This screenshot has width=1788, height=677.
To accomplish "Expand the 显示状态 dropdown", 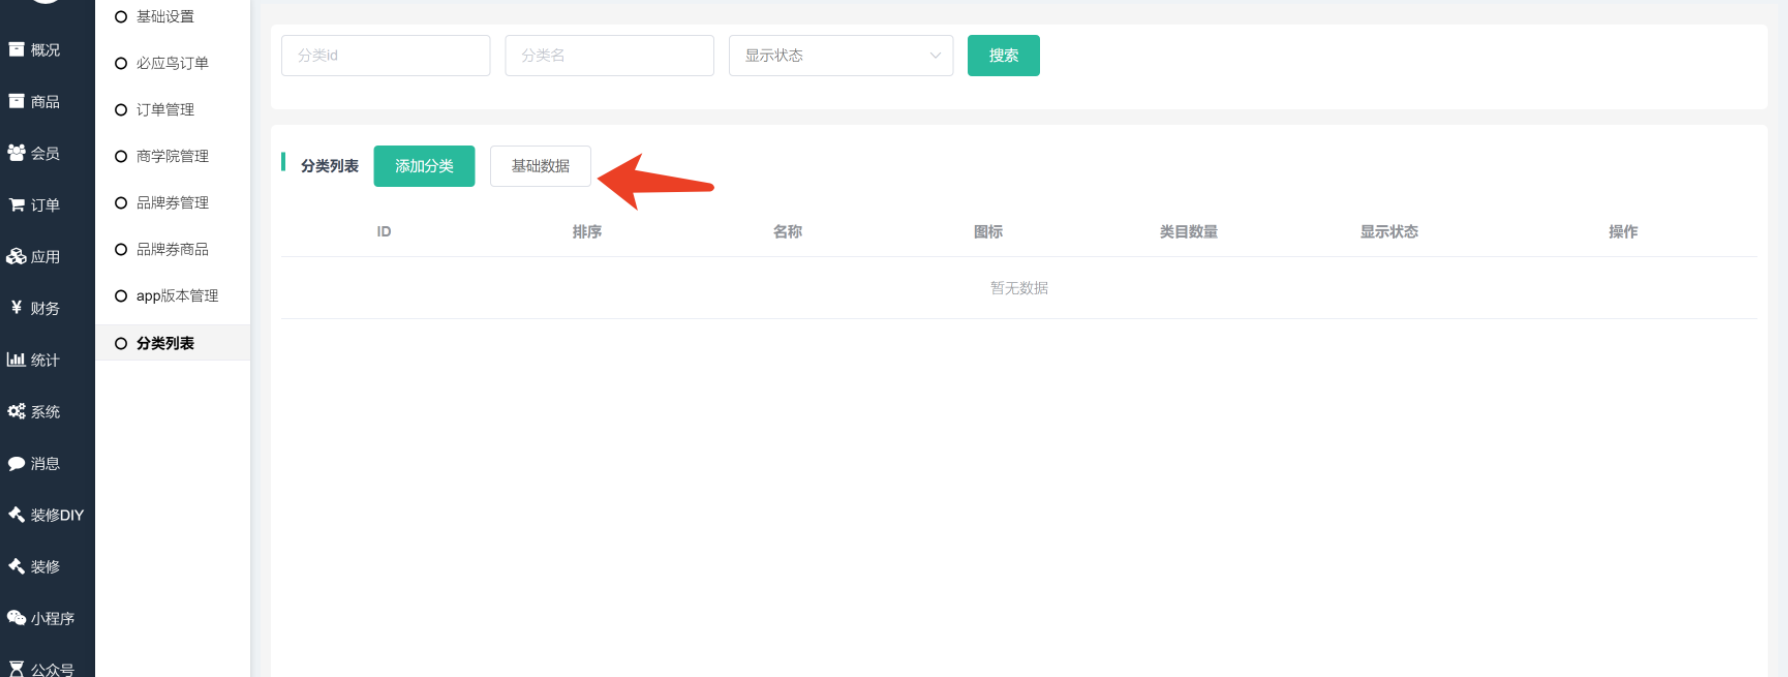I will point(840,55).
